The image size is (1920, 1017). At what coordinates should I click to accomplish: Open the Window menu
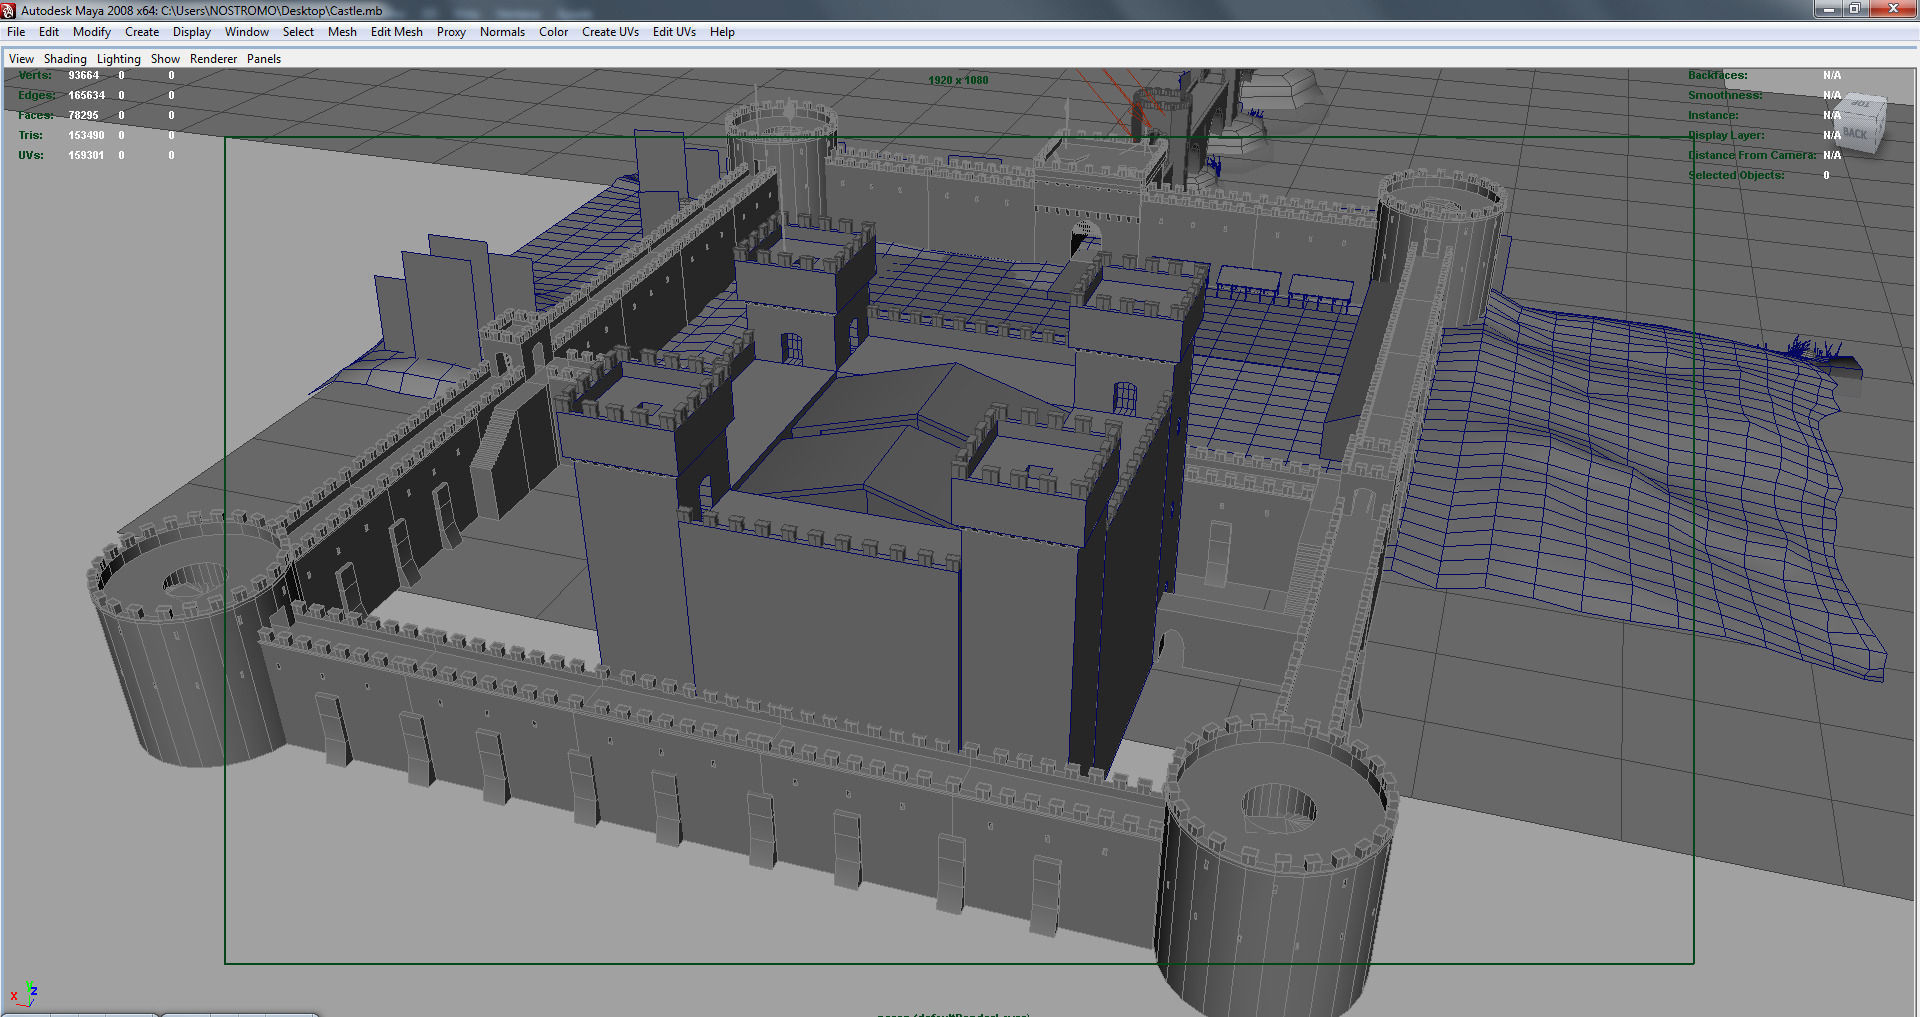point(247,32)
